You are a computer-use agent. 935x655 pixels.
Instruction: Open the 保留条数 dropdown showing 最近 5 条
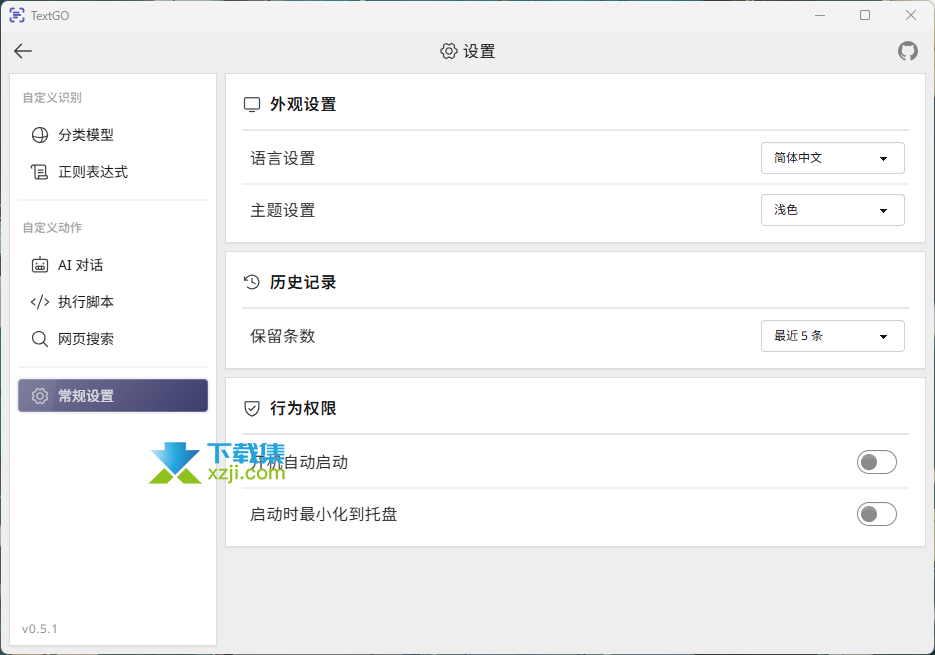[833, 336]
